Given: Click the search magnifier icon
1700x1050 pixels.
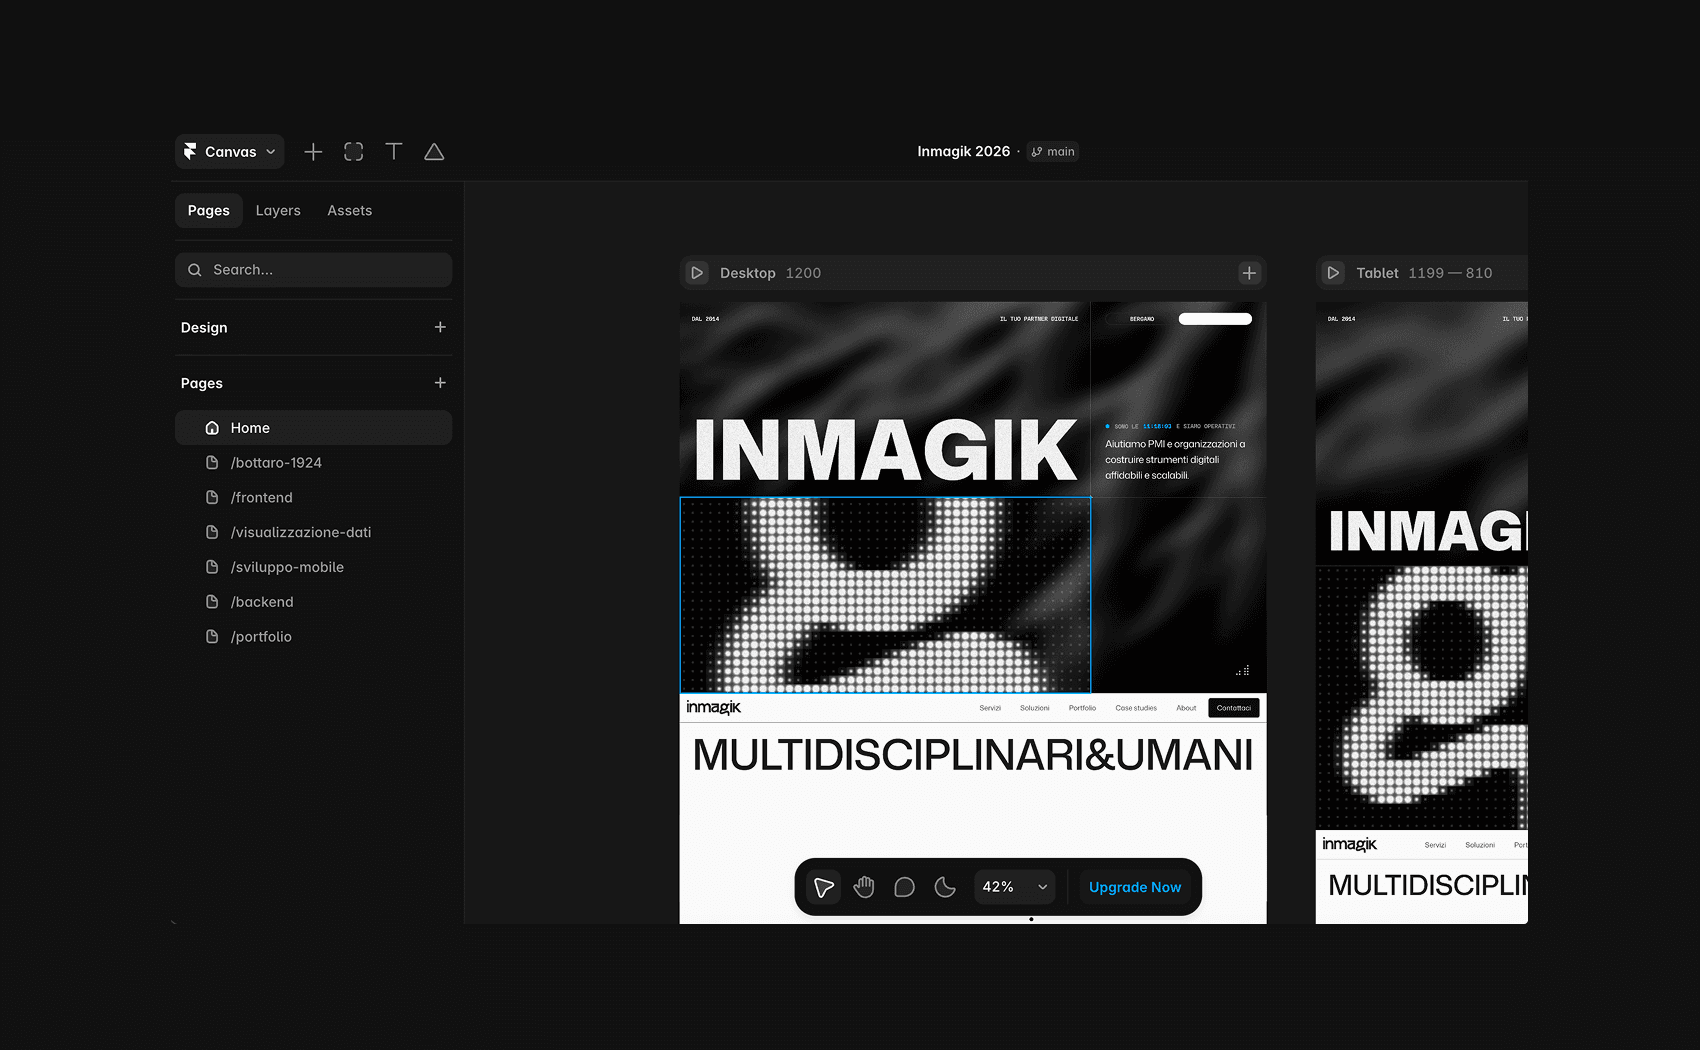Looking at the screenshot, I should [x=195, y=270].
